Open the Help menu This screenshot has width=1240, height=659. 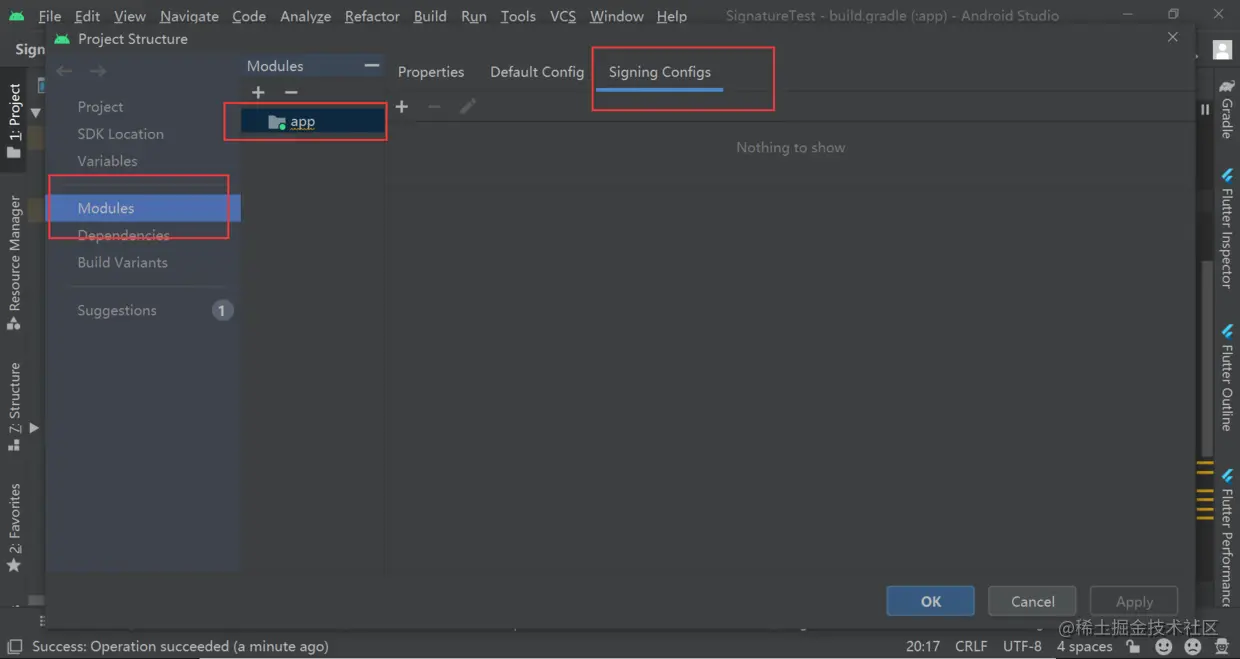(672, 16)
